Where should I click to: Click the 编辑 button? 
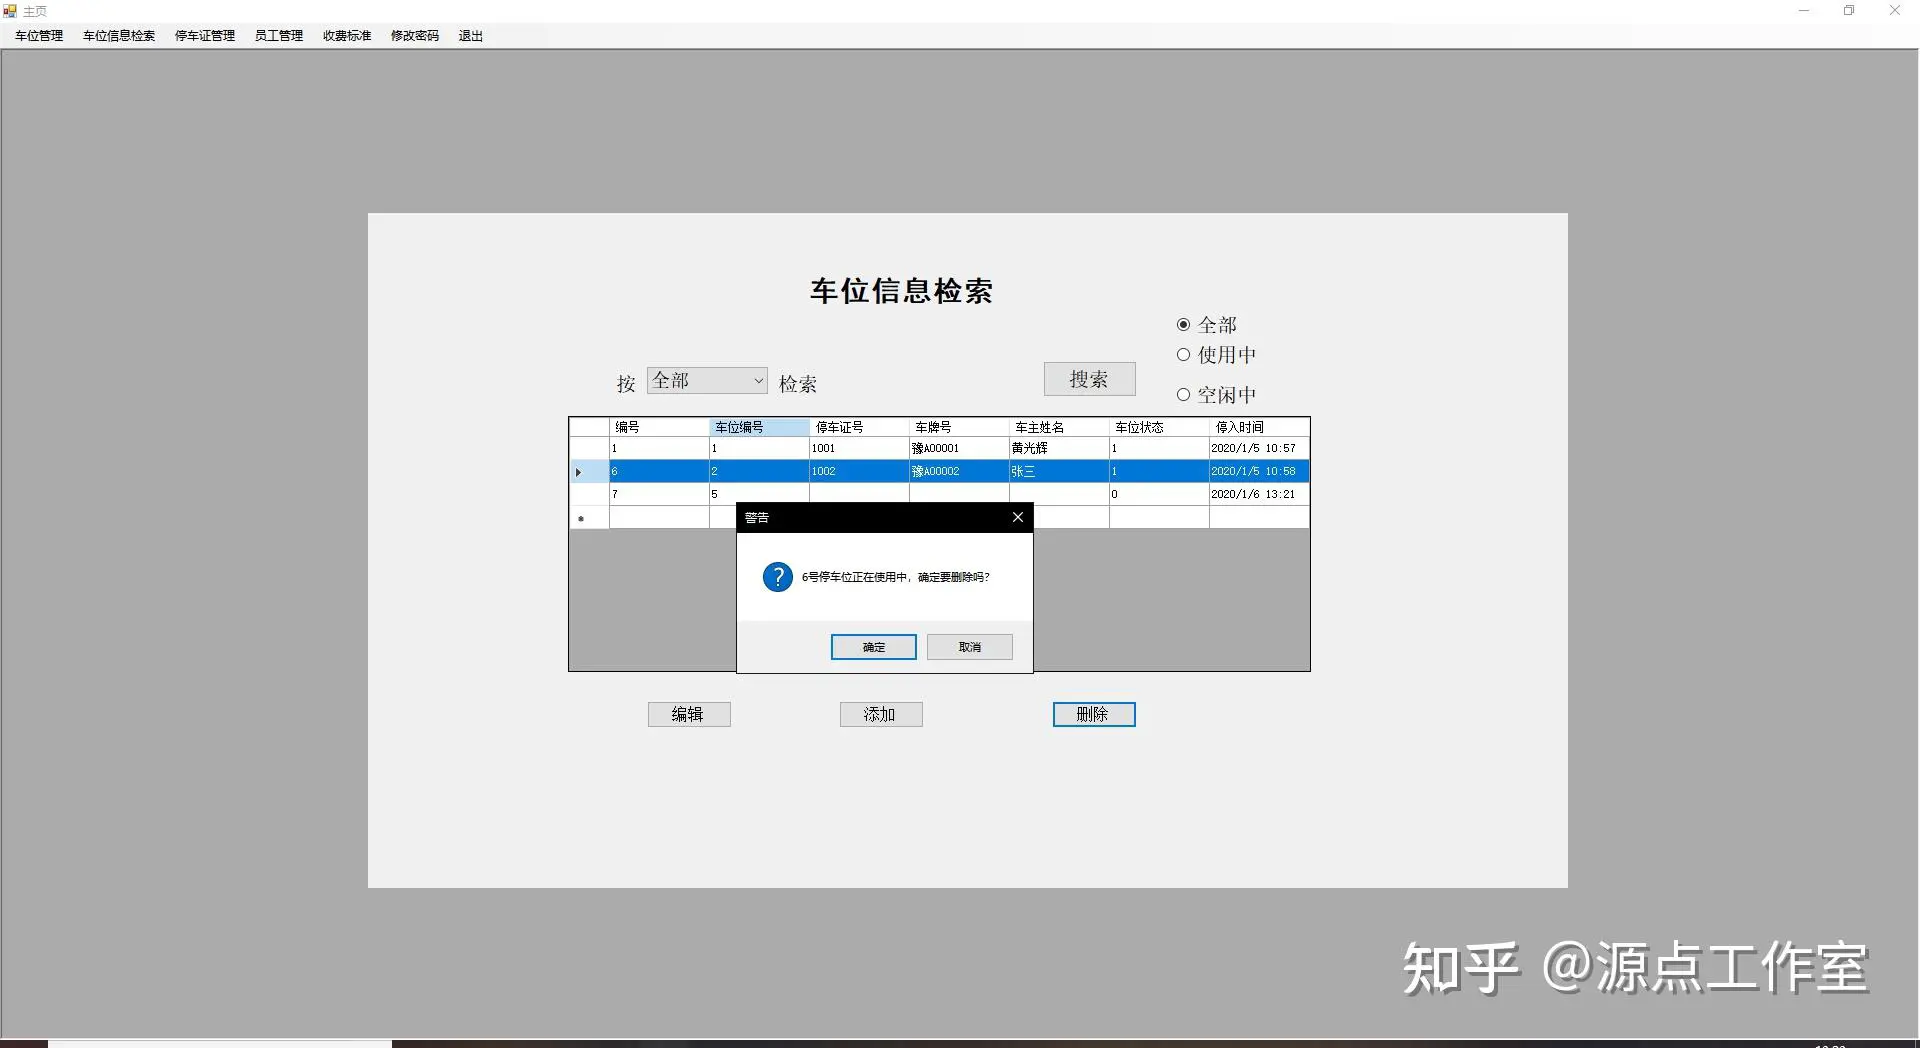click(689, 714)
